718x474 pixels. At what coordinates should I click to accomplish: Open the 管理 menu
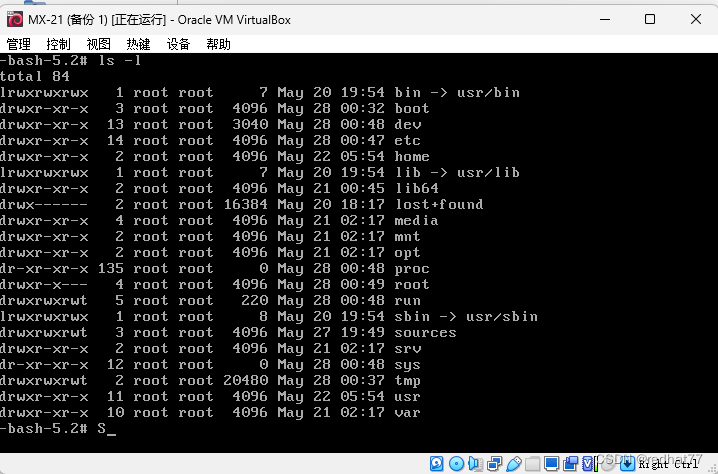(x=19, y=44)
